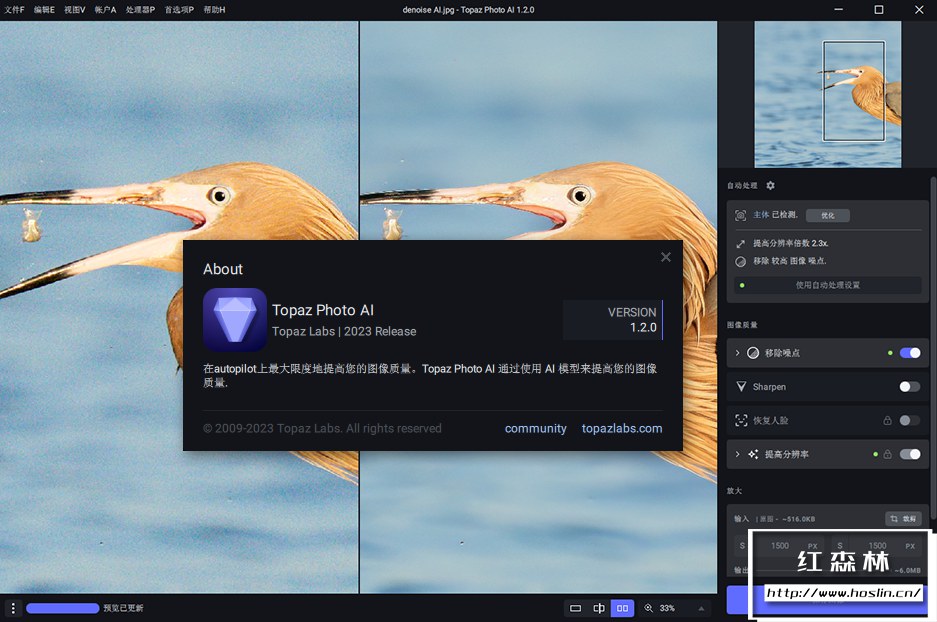Toggle the 恢复人脸 switch
The height and width of the screenshot is (622, 937).
tap(910, 421)
